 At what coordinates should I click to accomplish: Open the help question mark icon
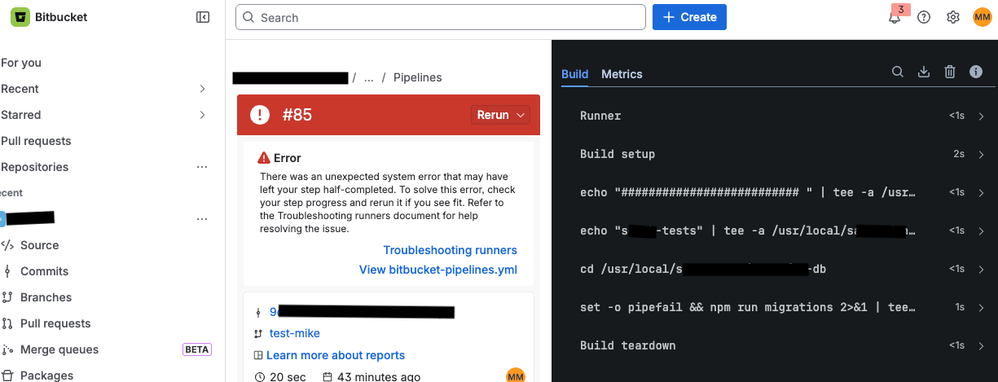click(924, 17)
